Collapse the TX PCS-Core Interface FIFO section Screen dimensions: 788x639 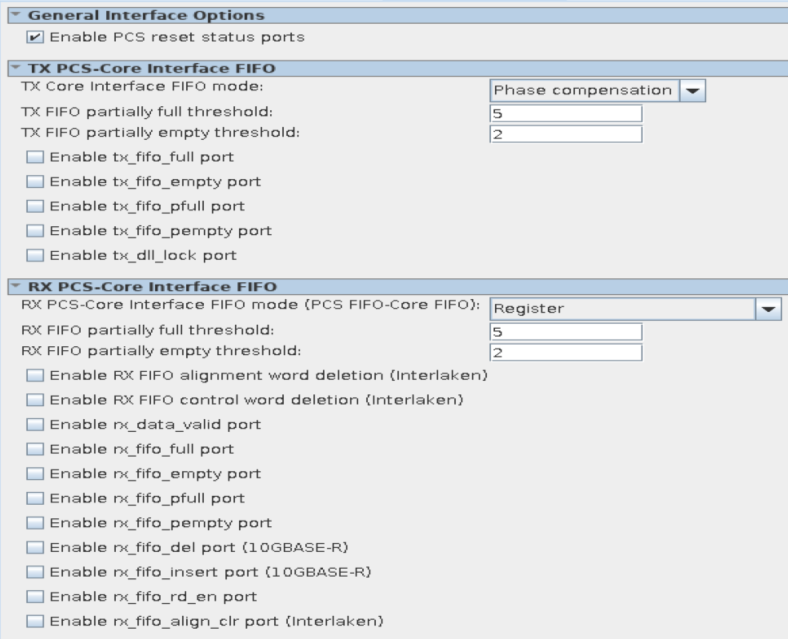coord(14,68)
